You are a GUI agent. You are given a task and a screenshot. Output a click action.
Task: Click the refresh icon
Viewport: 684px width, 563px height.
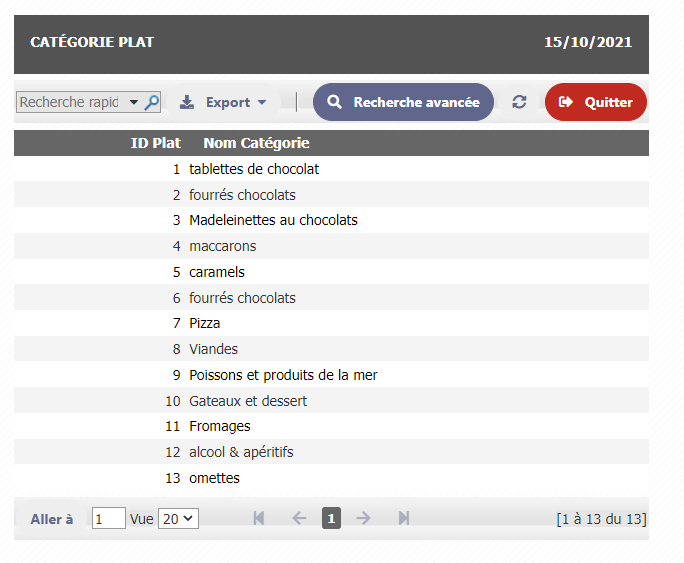tap(519, 102)
